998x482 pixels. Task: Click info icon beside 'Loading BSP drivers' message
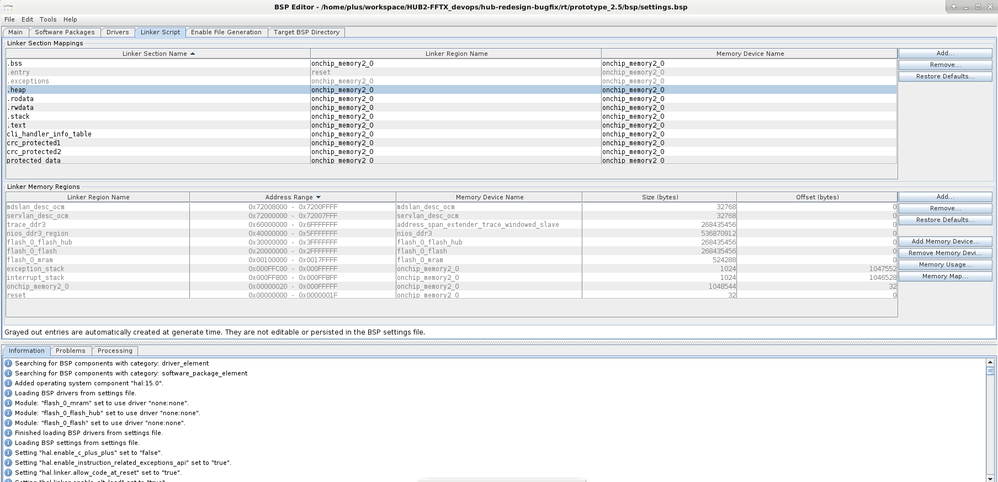tap(8, 393)
